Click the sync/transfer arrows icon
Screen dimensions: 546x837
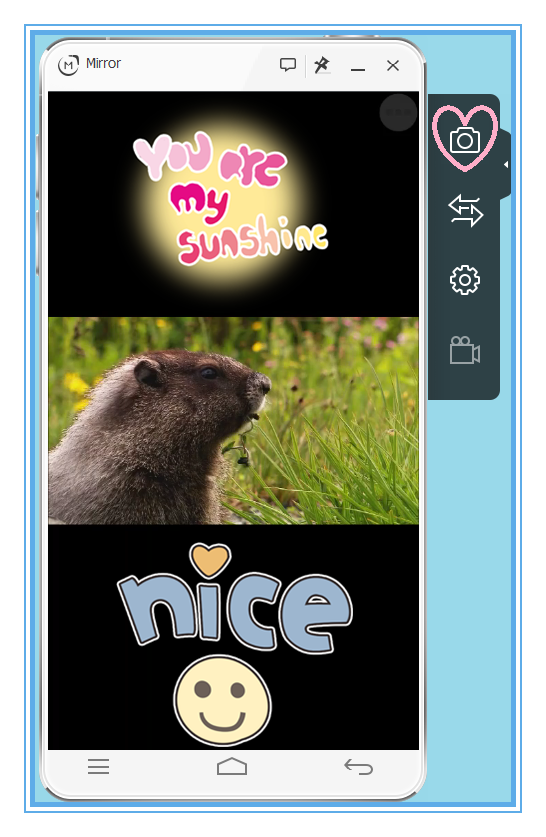tap(465, 210)
